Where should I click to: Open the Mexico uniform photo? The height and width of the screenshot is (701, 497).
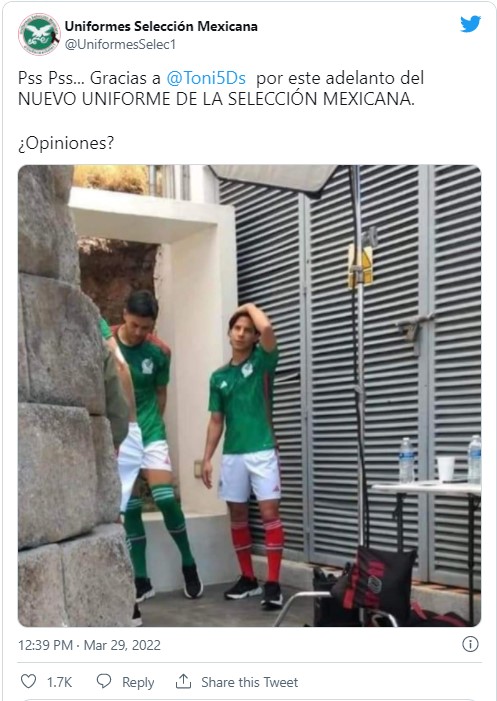(249, 396)
